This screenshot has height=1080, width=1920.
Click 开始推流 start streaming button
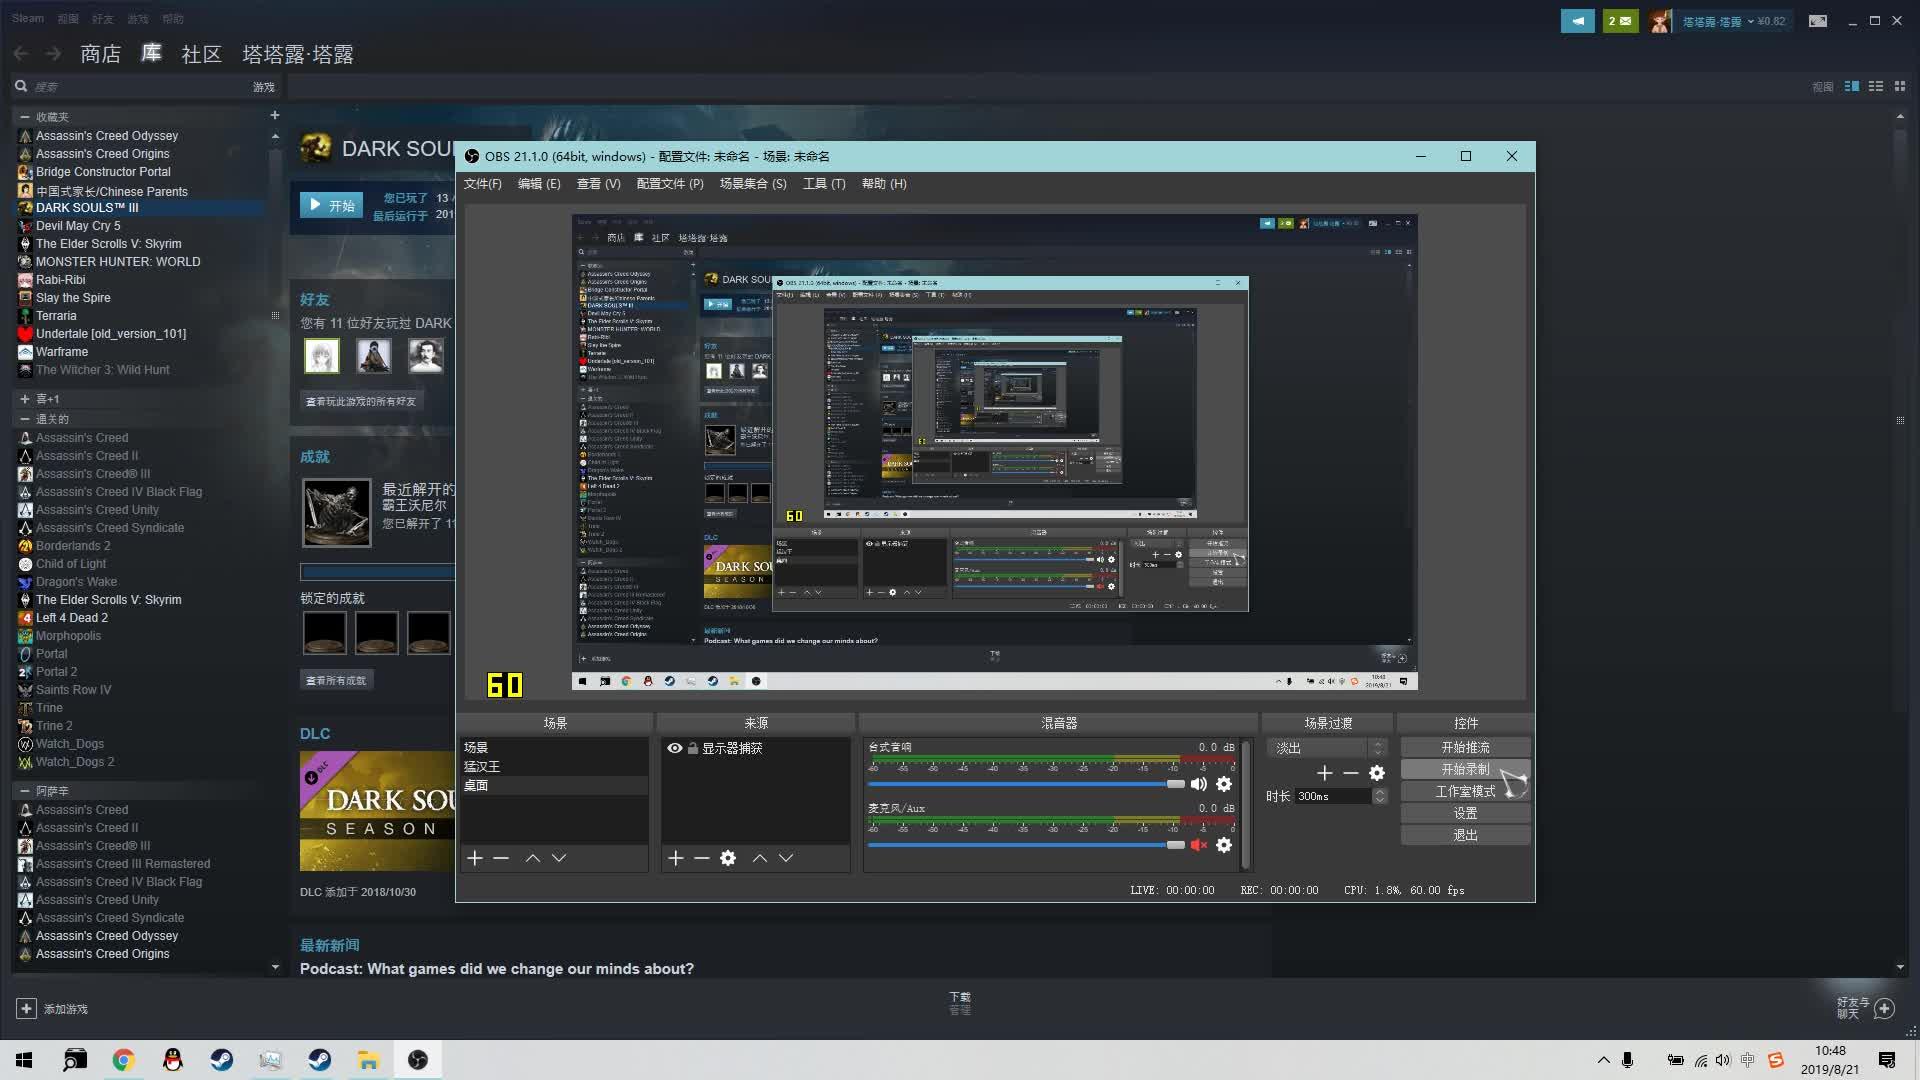coord(1465,747)
